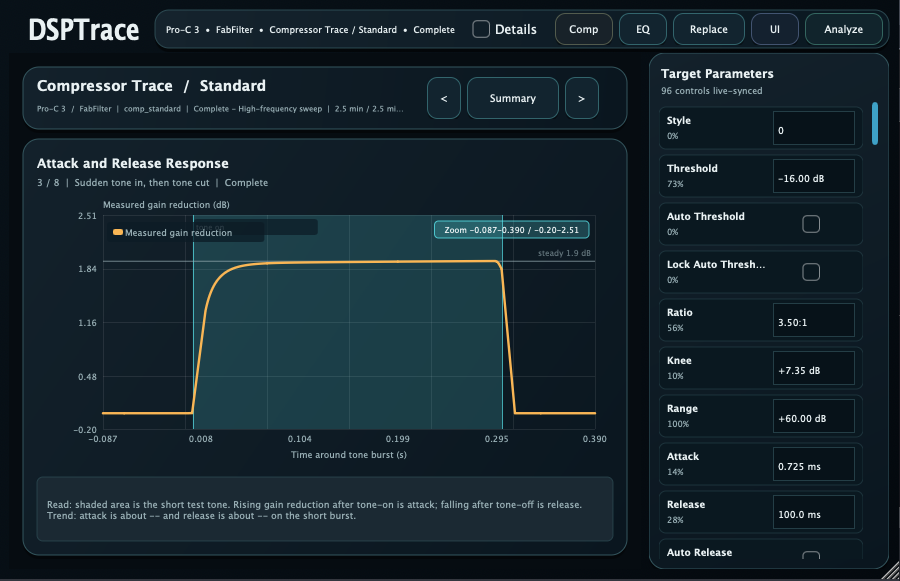Switch to the Comp tab
The height and width of the screenshot is (581, 900).
(583, 29)
